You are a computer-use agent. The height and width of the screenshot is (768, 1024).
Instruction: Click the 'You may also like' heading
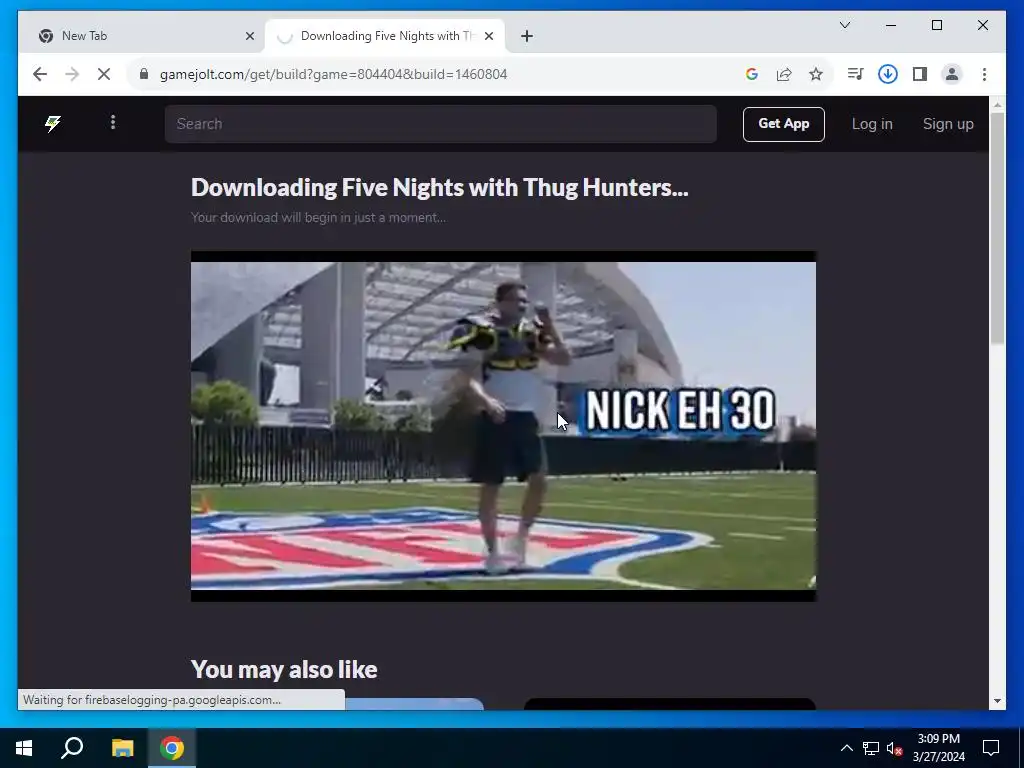click(x=284, y=669)
